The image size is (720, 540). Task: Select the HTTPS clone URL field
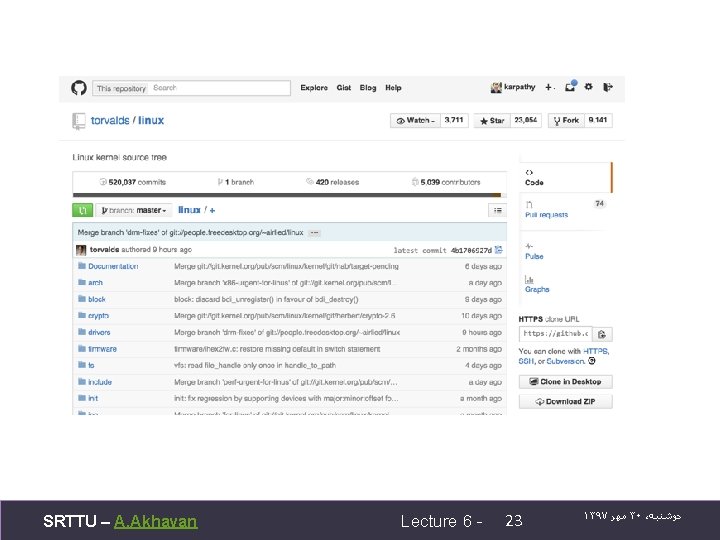[556, 334]
